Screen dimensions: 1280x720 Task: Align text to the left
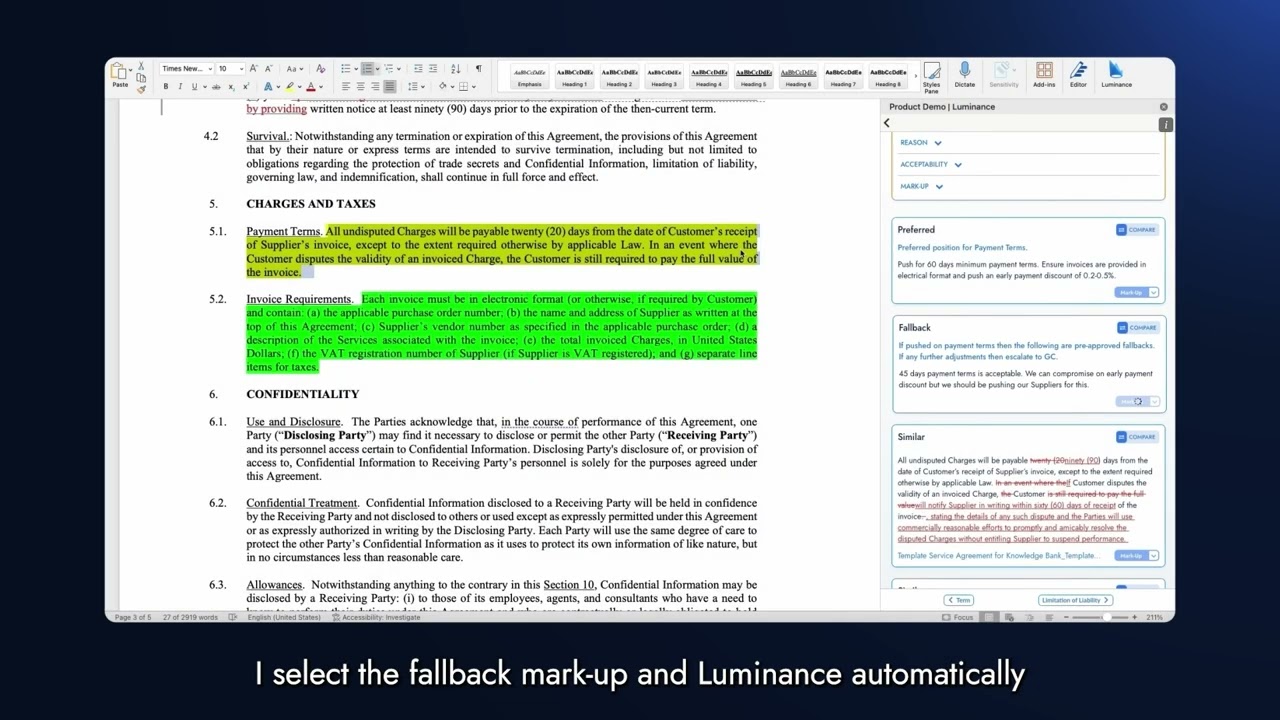[346, 87]
